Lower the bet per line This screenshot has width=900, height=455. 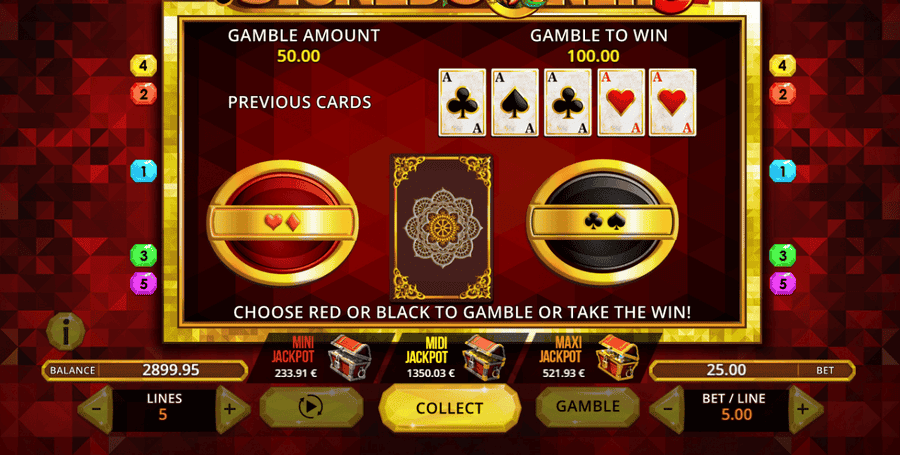point(668,410)
